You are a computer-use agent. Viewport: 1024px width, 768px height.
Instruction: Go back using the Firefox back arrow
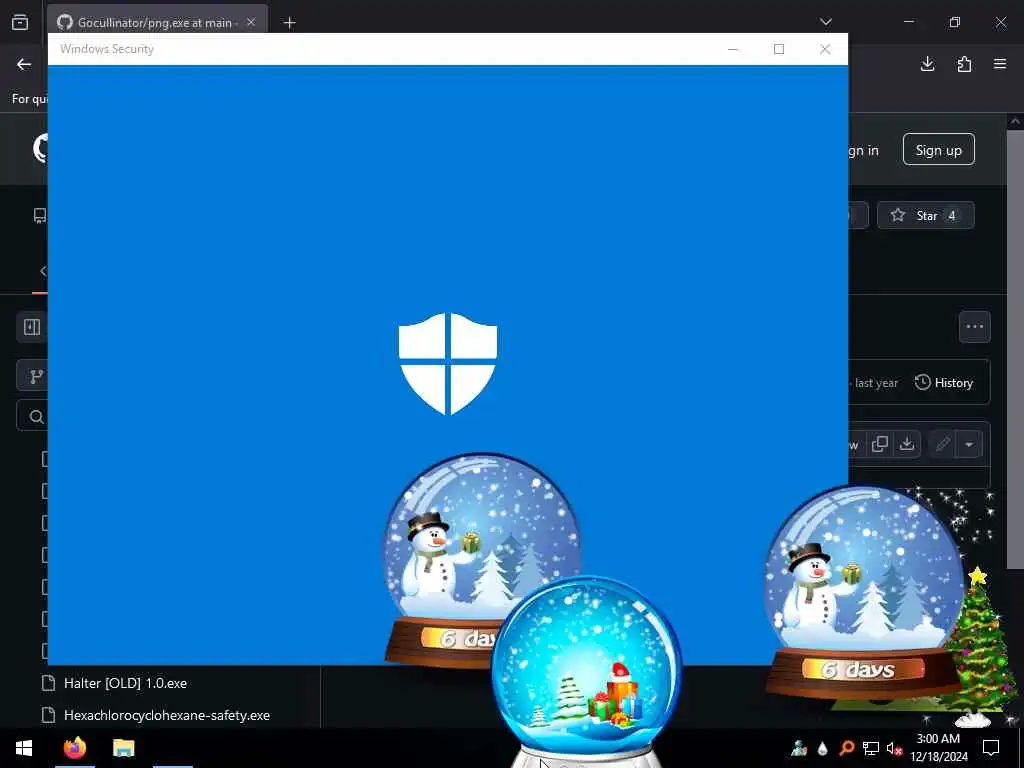pyautogui.click(x=24, y=64)
